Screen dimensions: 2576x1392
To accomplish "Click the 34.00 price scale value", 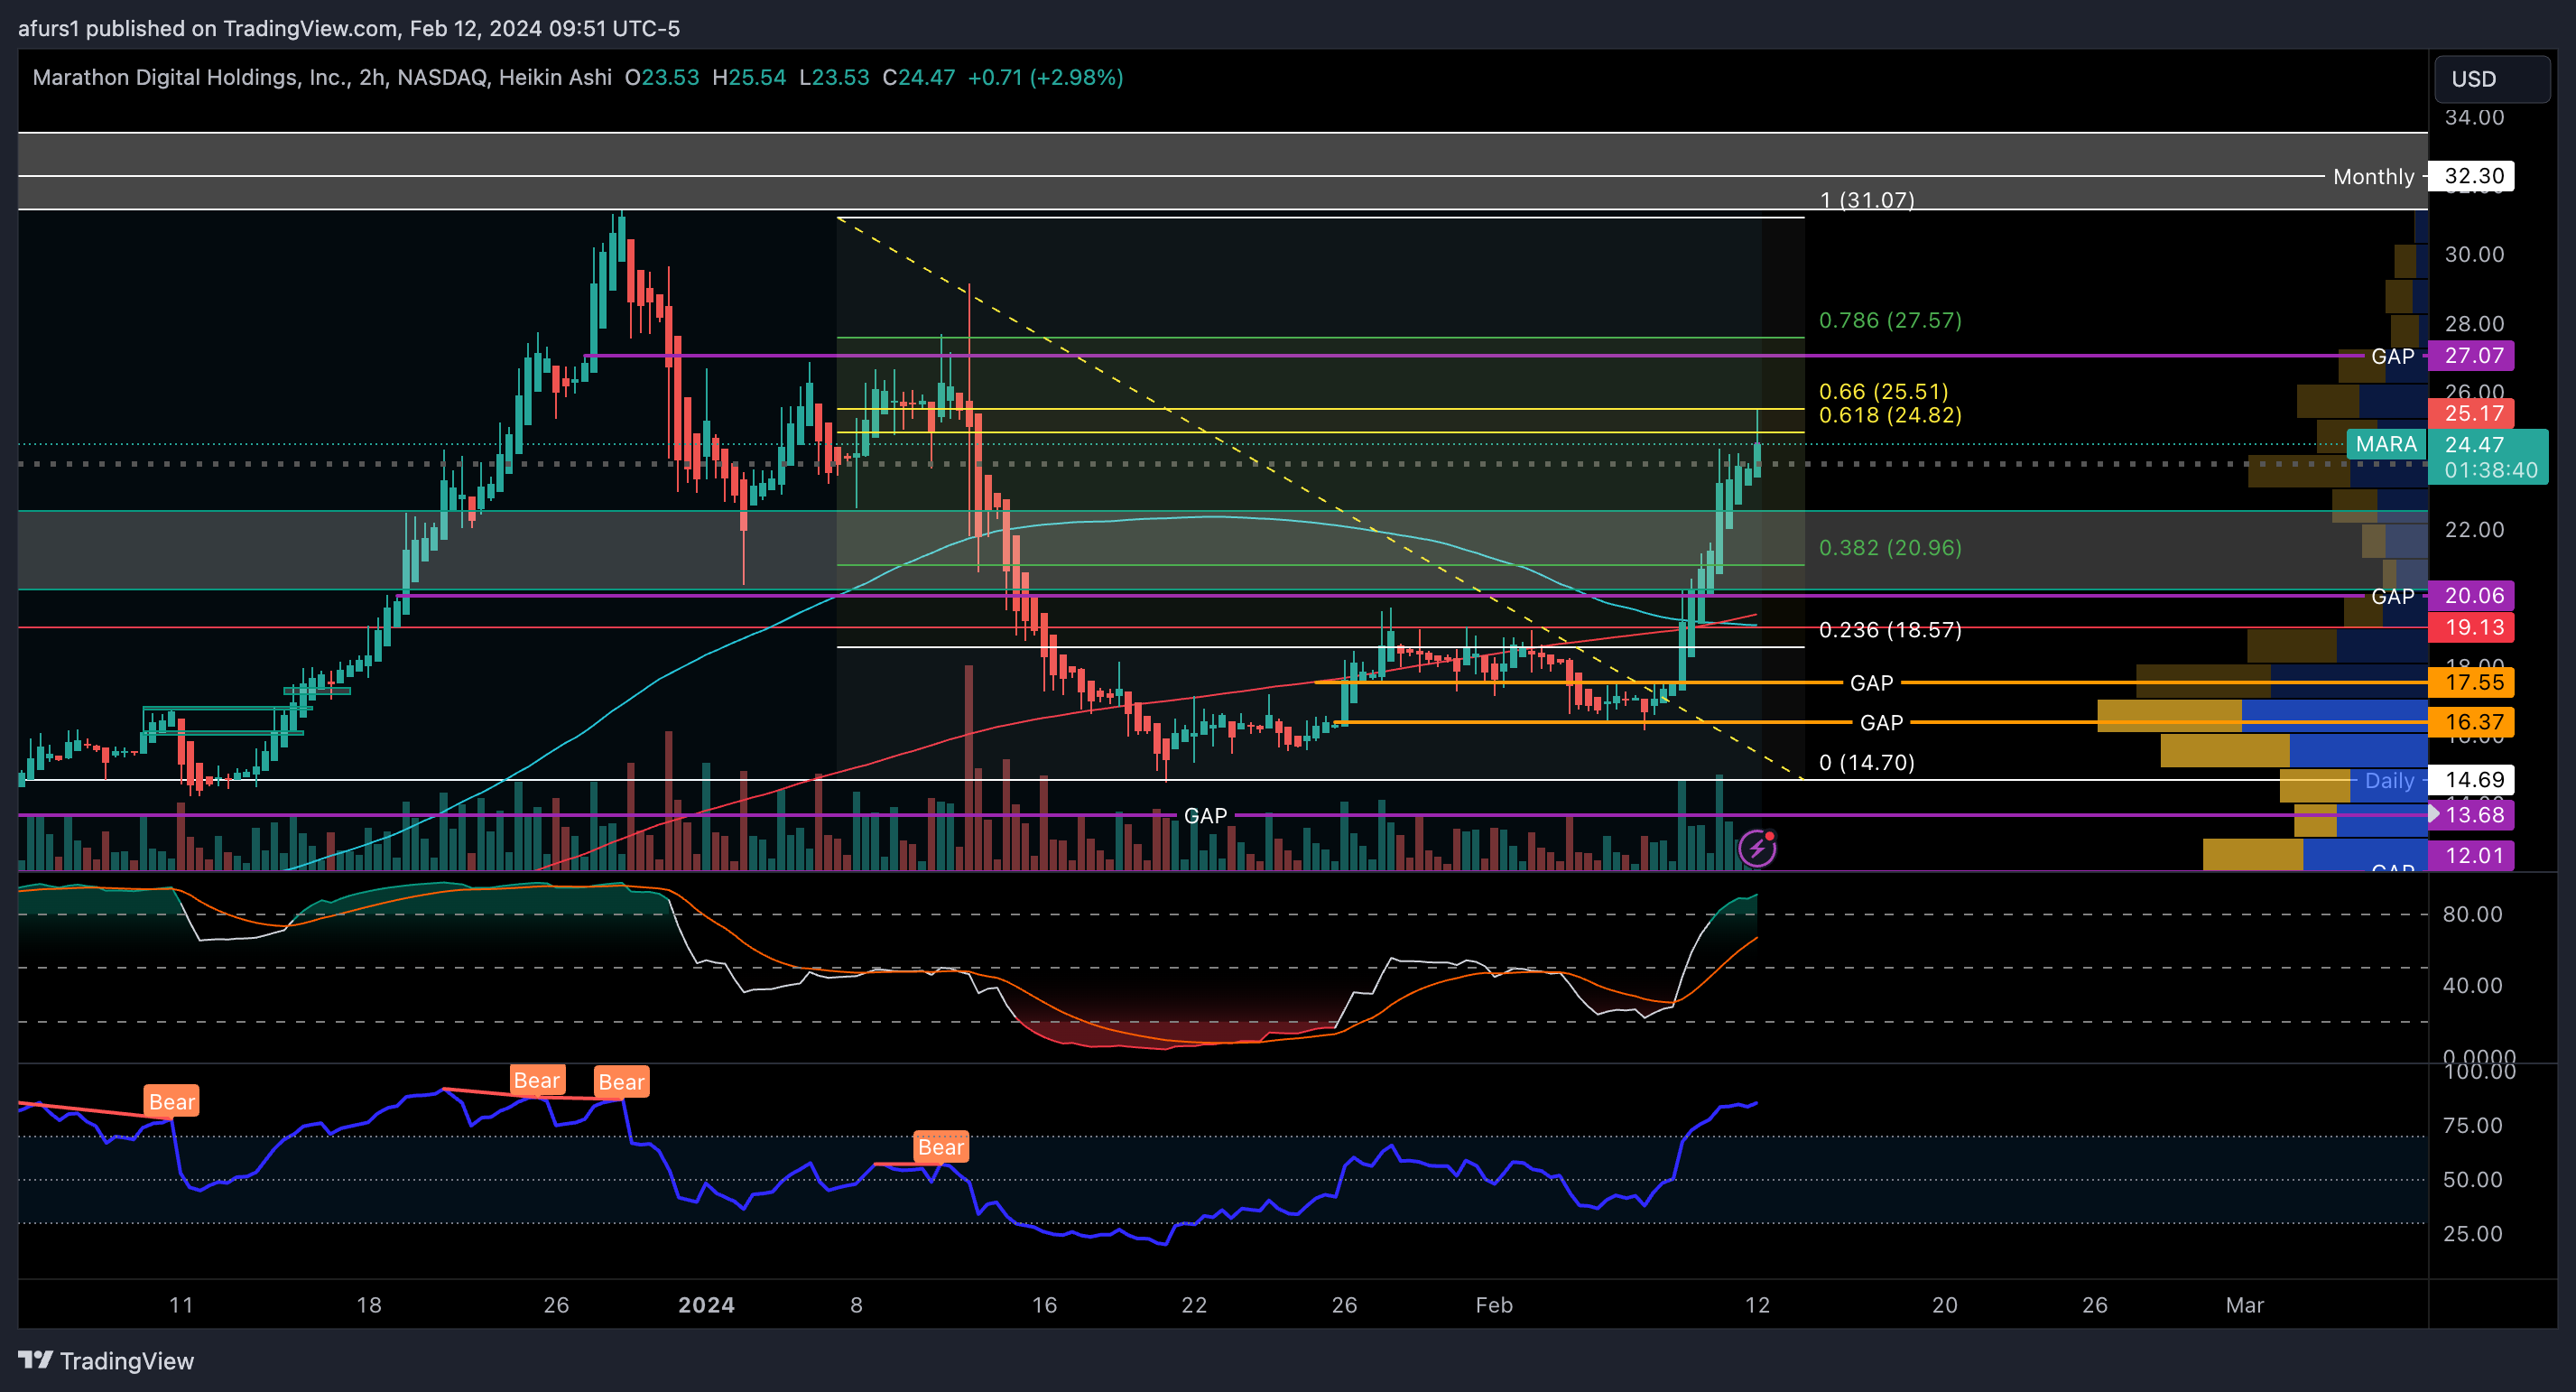I will 2474,118.
